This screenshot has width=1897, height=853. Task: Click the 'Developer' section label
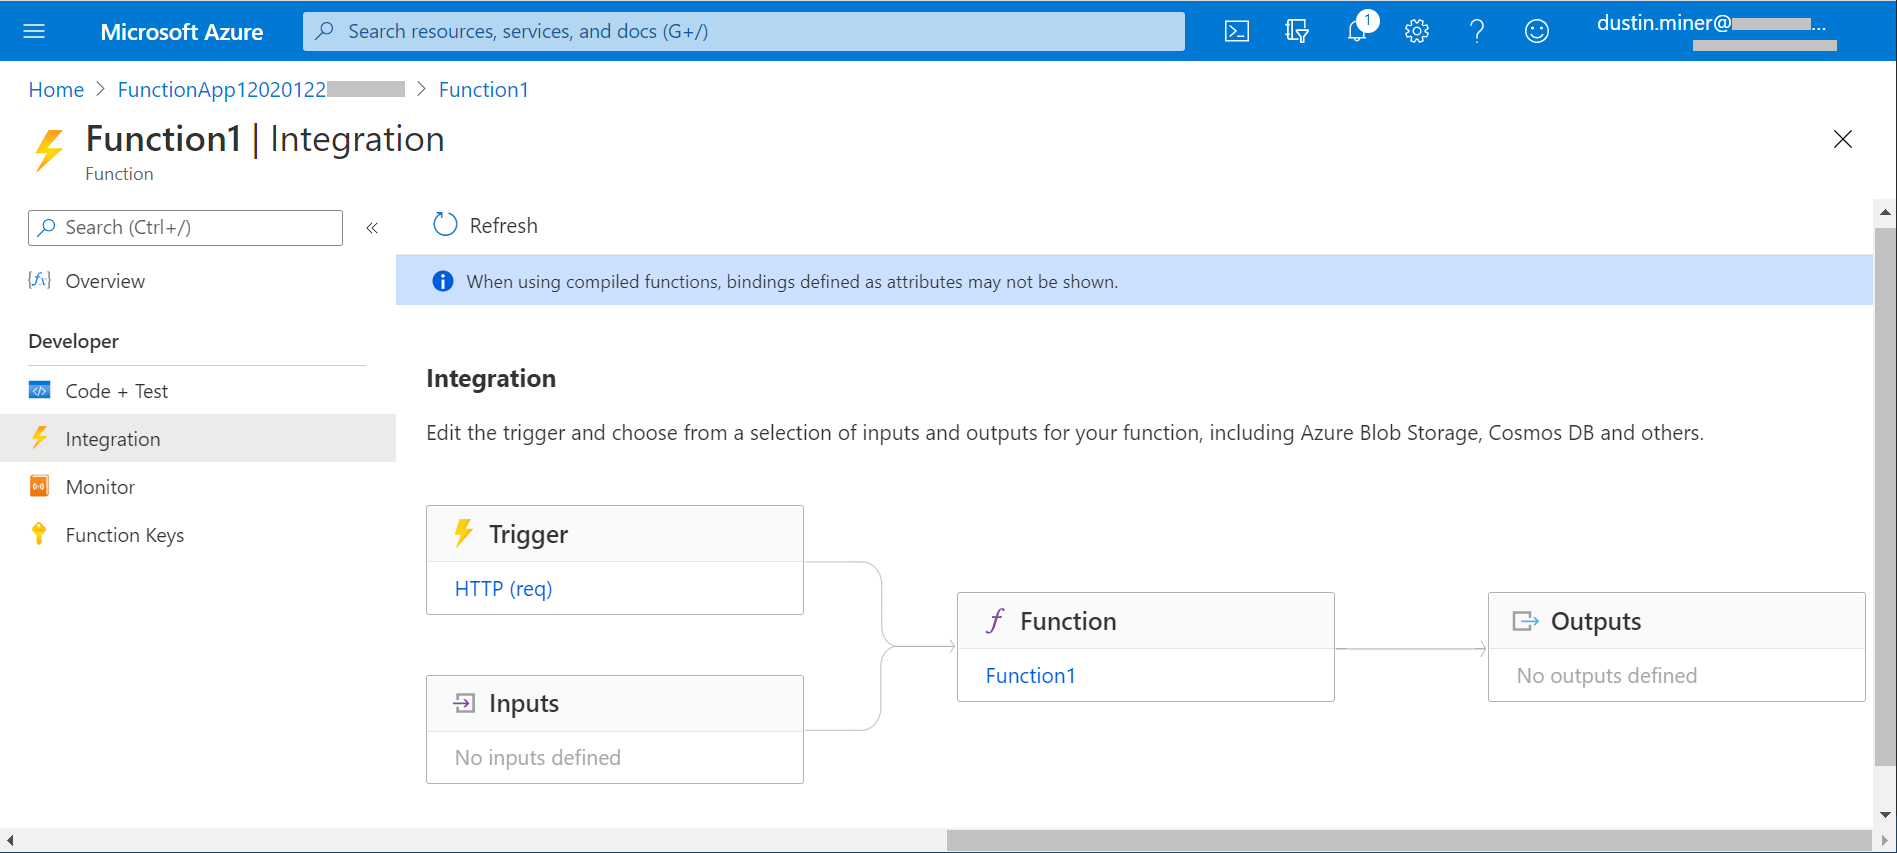(74, 341)
